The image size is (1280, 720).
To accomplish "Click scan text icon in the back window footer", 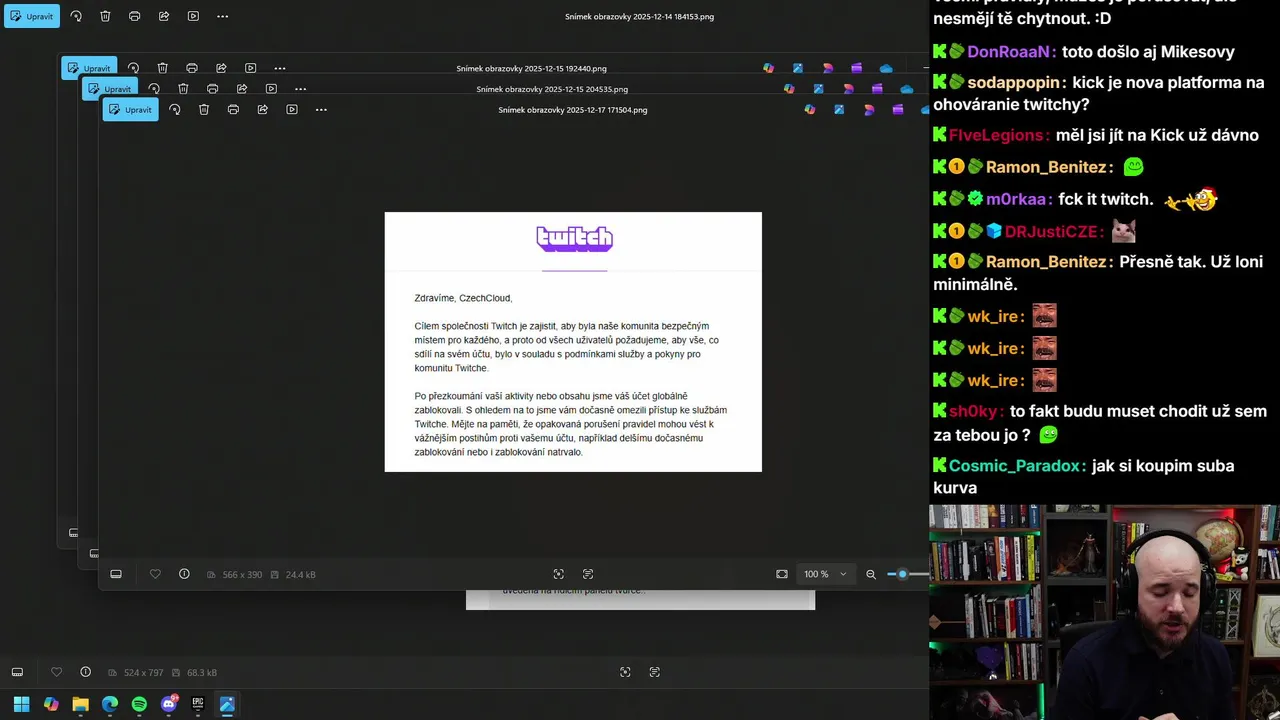I will 655,672.
